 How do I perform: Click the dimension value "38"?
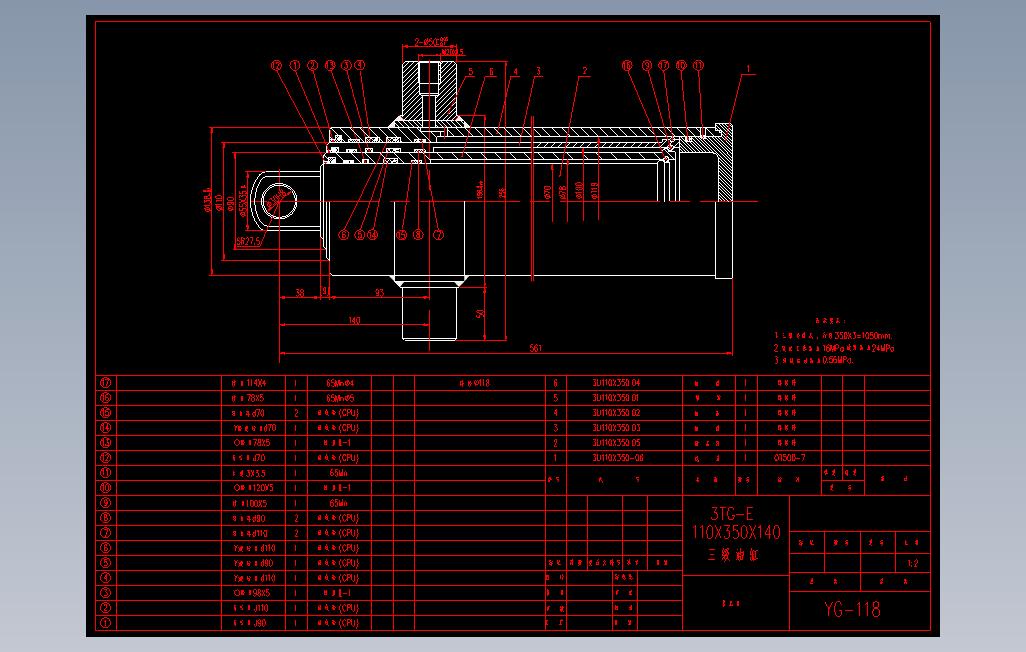tap(300, 293)
